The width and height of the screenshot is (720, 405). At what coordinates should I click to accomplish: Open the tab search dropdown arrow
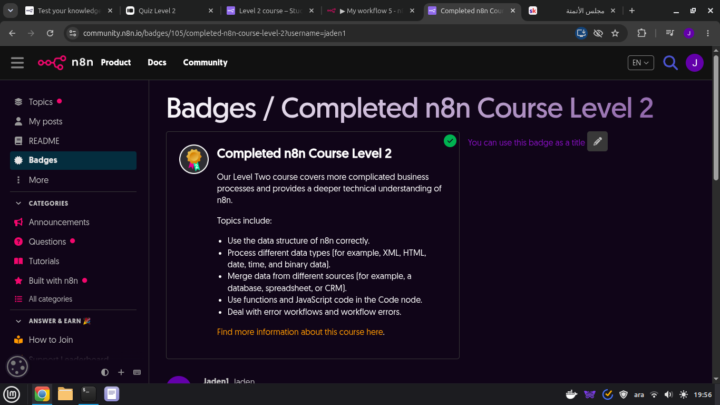10,11
